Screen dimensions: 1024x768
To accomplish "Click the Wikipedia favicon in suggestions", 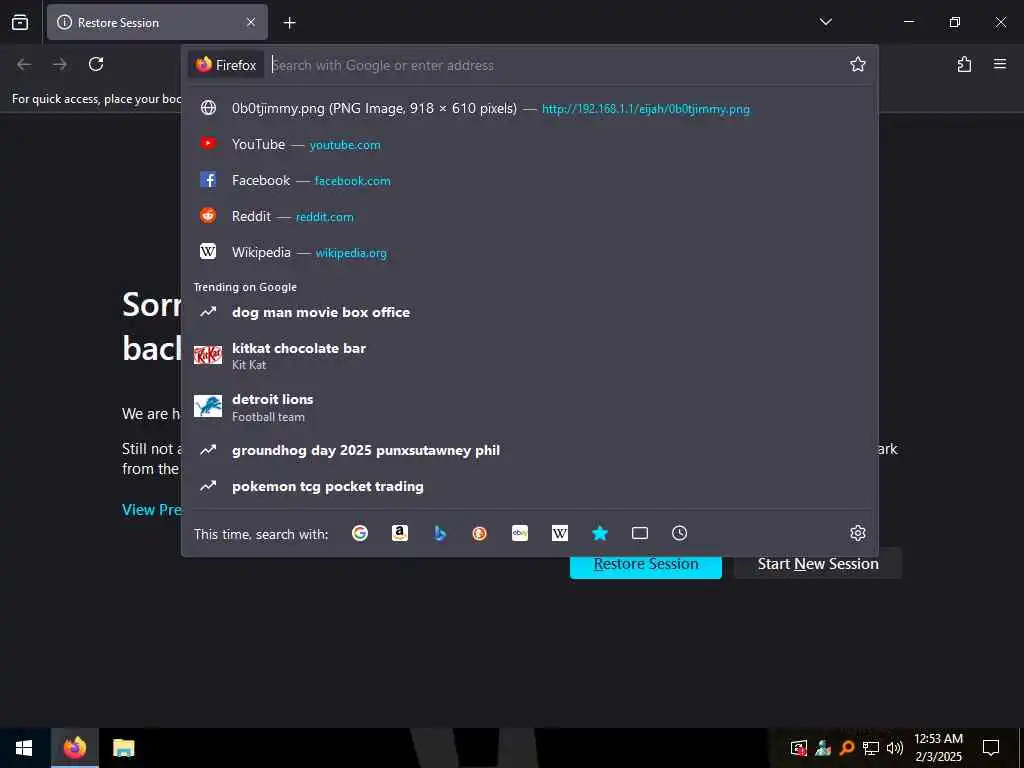I will coord(208,251).
